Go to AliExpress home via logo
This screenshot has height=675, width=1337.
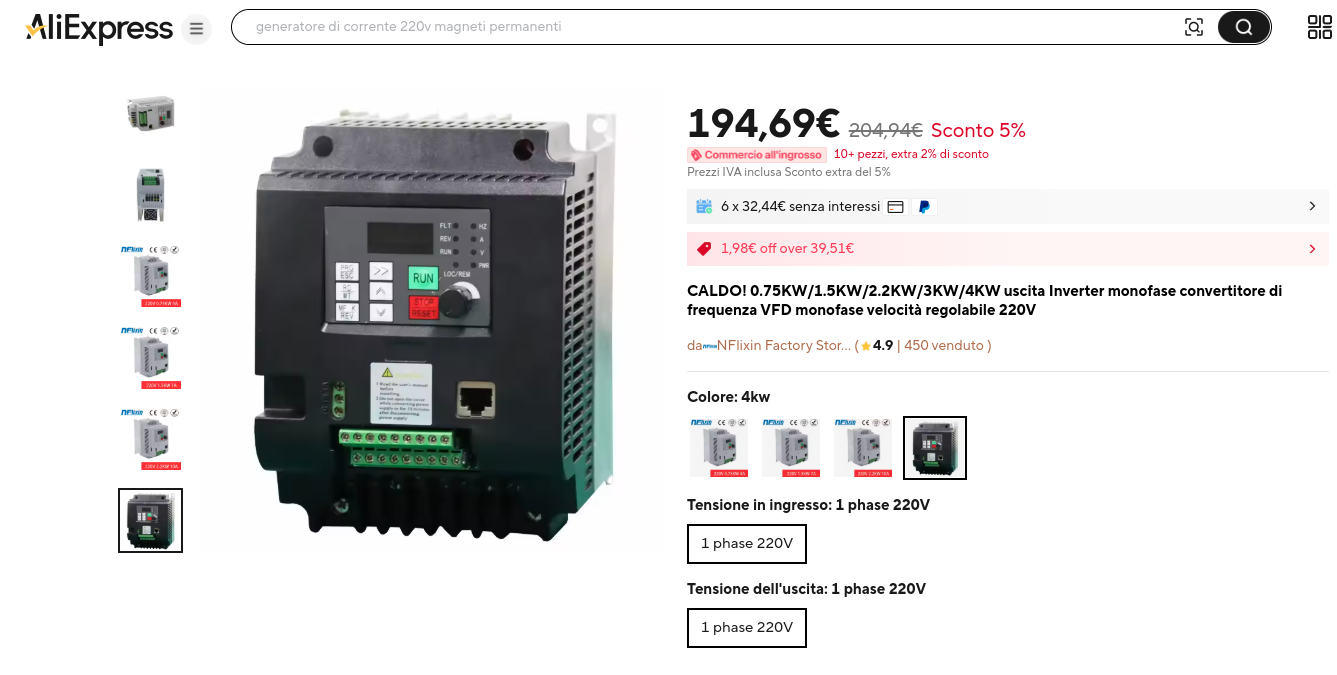pos(99,28)
